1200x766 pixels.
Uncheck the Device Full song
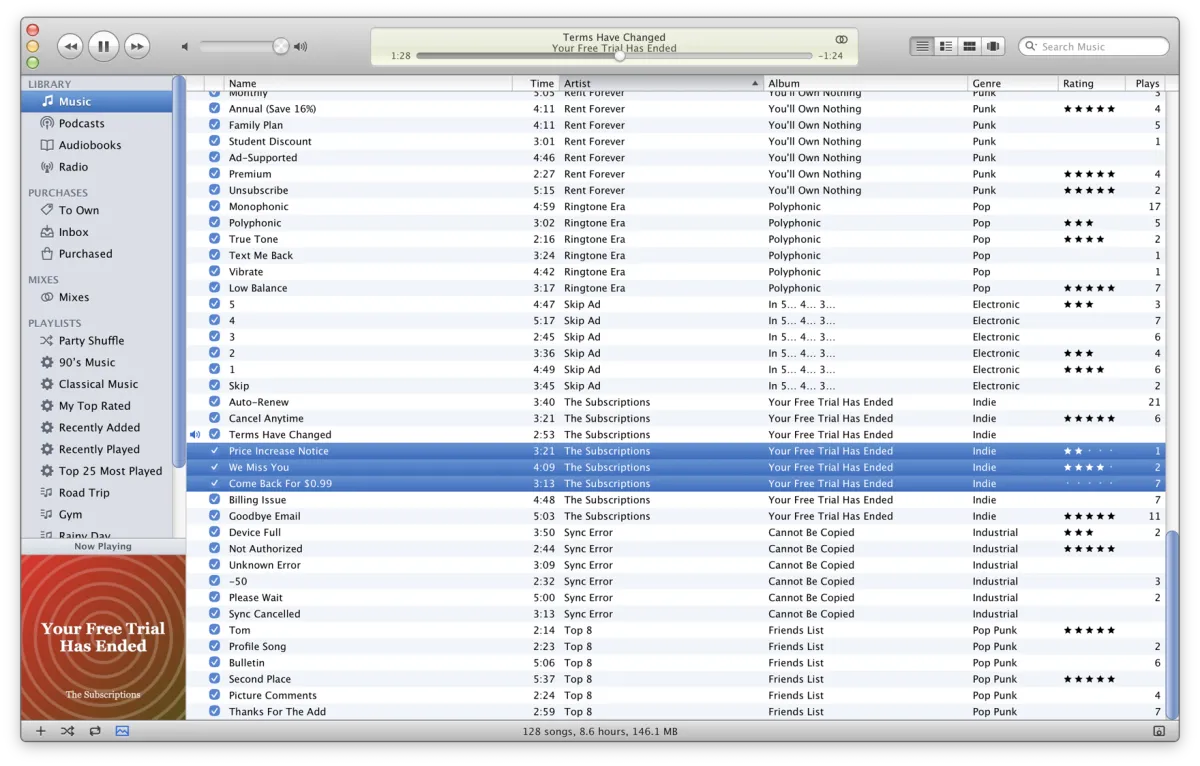tap(214, 532)
